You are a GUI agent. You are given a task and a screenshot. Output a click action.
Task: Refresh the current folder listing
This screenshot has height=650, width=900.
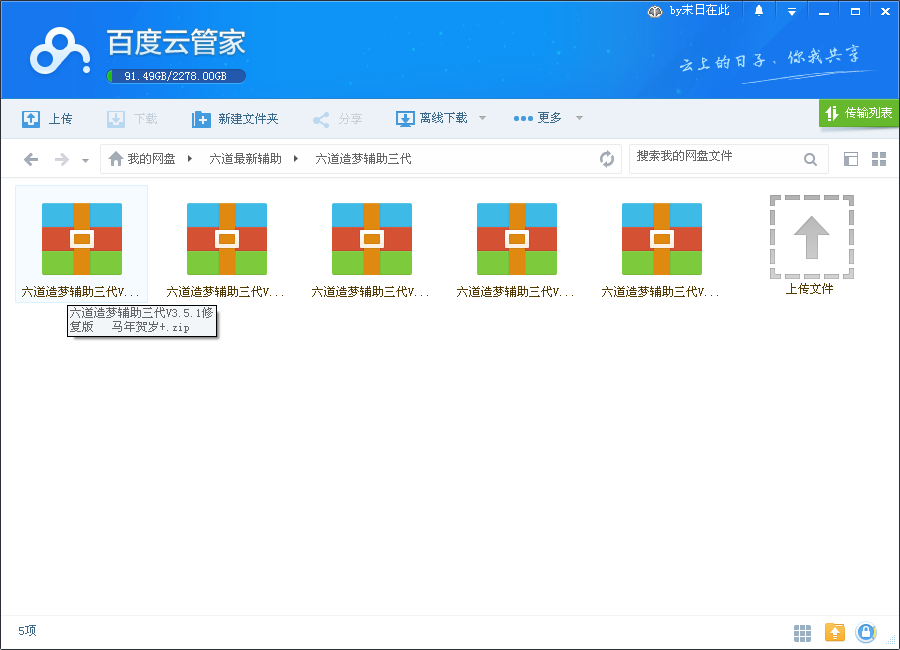tap(607, 158)
